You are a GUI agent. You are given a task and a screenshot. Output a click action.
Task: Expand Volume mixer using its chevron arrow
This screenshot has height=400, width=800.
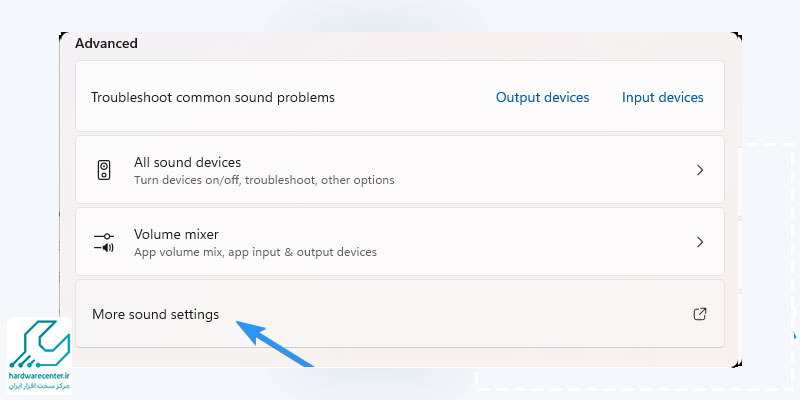click(x=700, y=242)
